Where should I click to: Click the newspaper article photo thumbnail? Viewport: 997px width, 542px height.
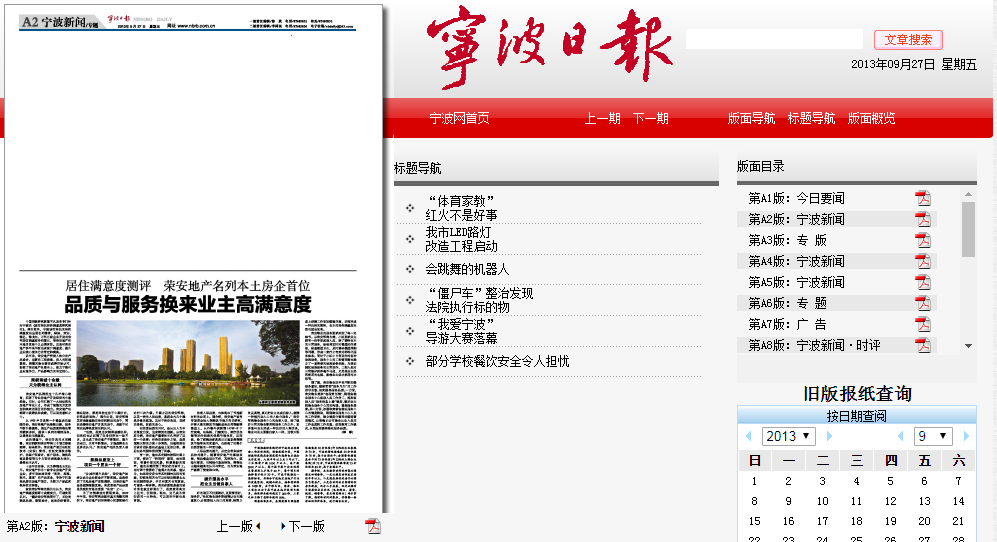(188, 353)
